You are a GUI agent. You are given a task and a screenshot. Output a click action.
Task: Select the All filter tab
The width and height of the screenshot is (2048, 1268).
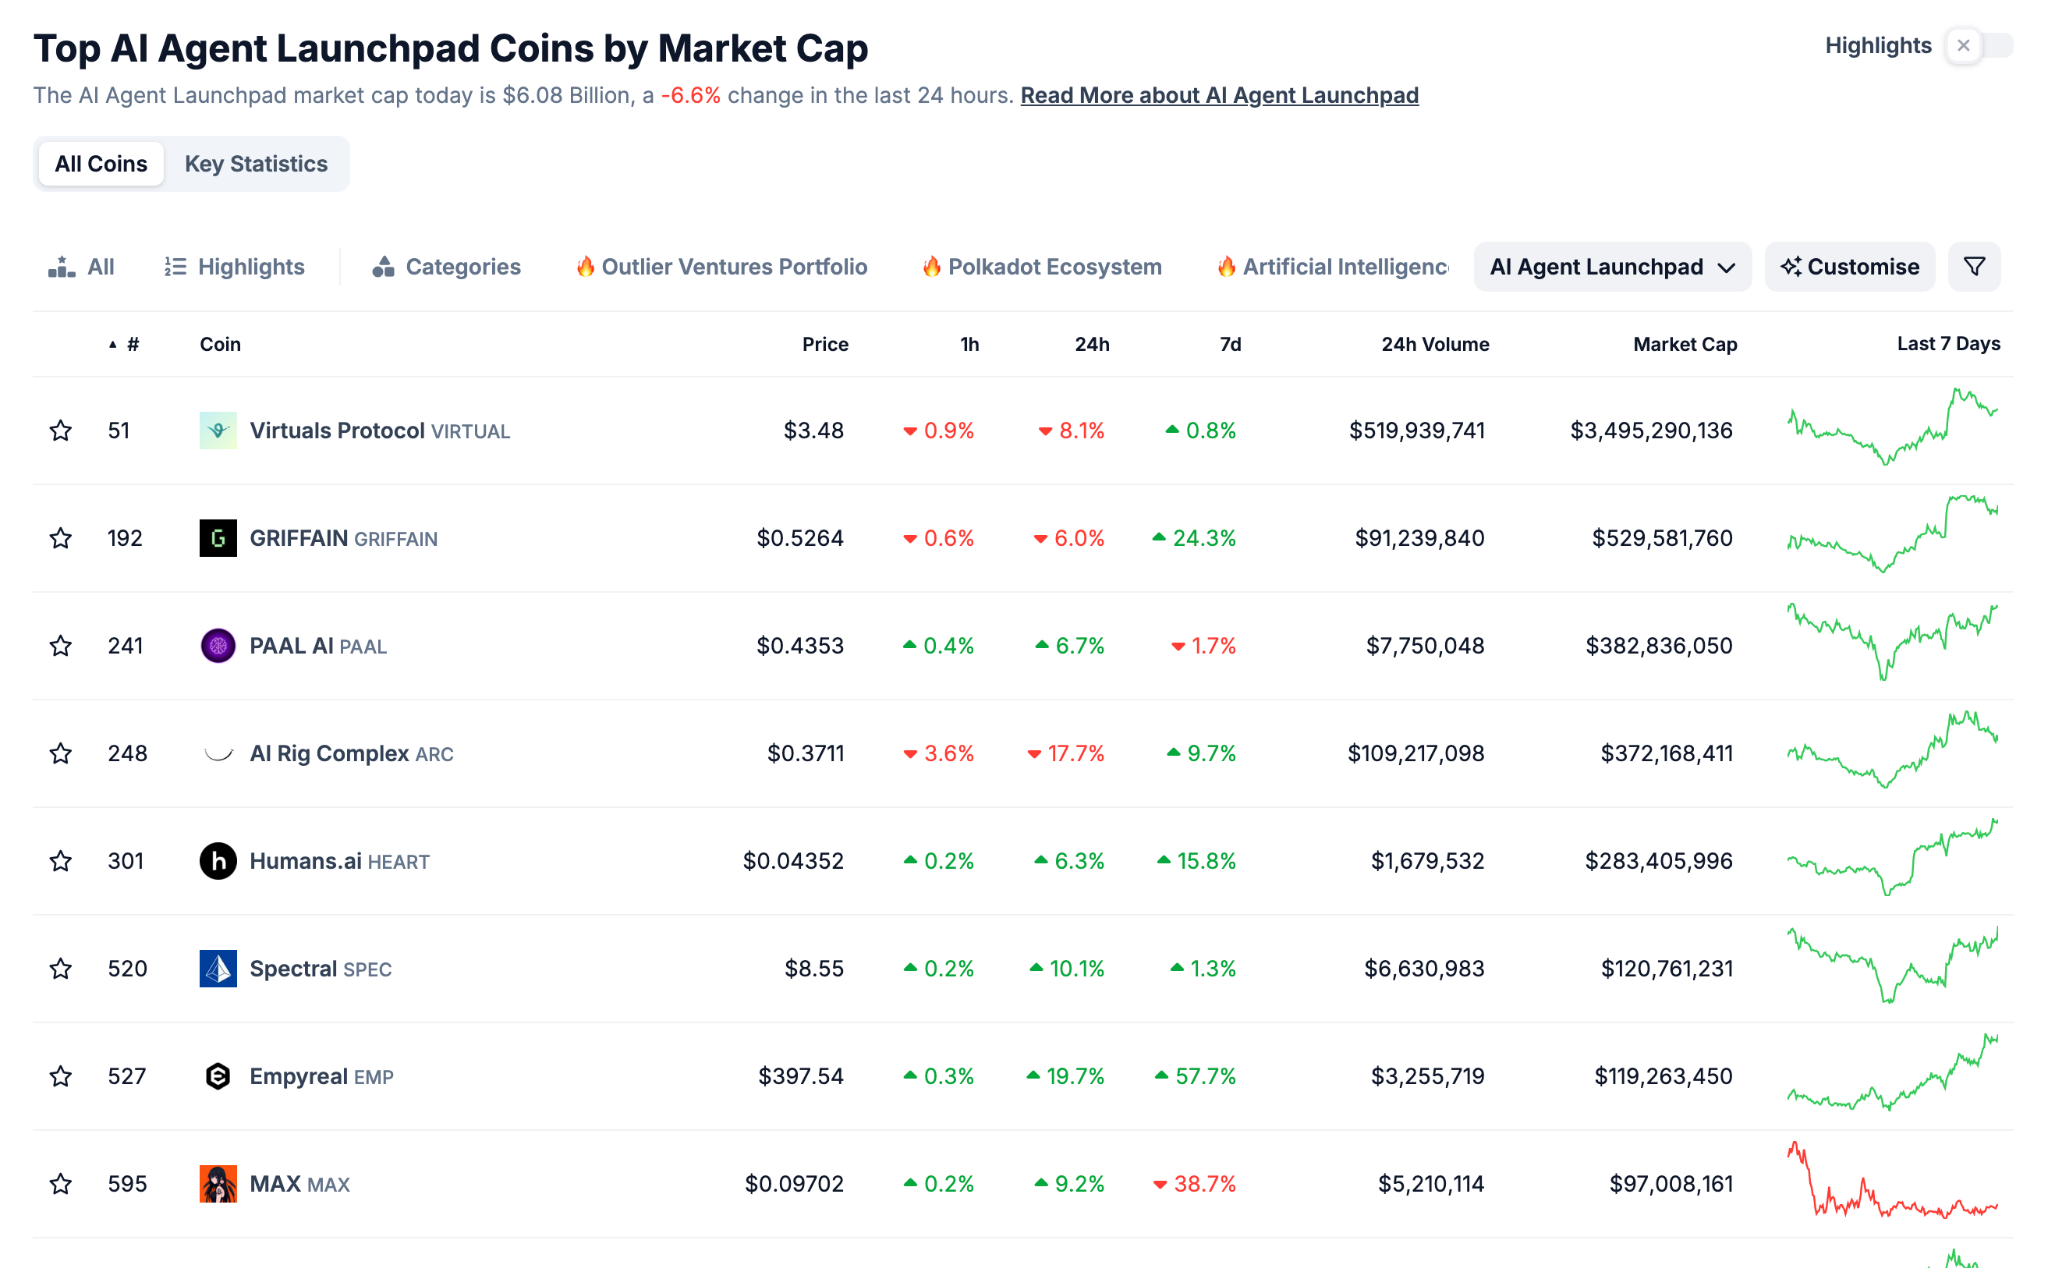click(81, 267)
